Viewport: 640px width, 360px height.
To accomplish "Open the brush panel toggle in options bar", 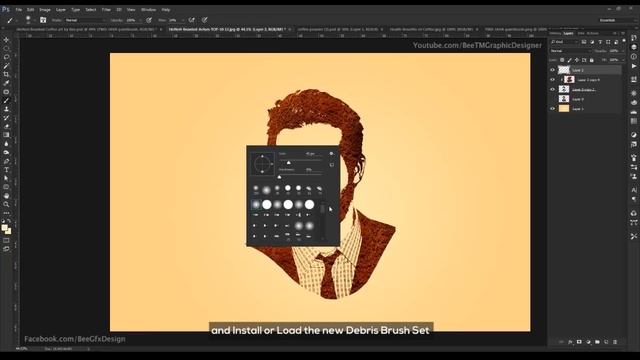I will 43,20.
